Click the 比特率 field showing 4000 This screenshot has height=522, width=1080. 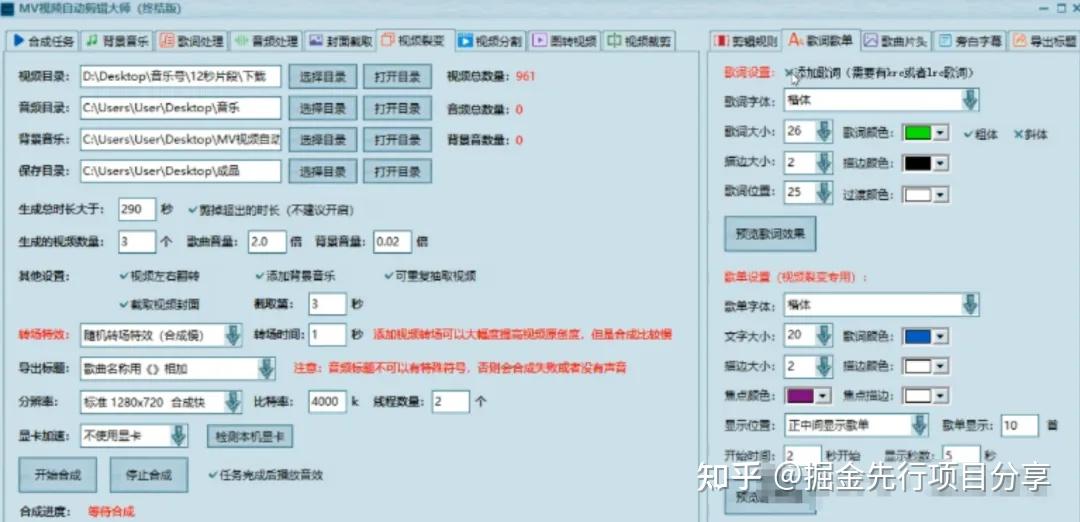[x=327, y=401]
